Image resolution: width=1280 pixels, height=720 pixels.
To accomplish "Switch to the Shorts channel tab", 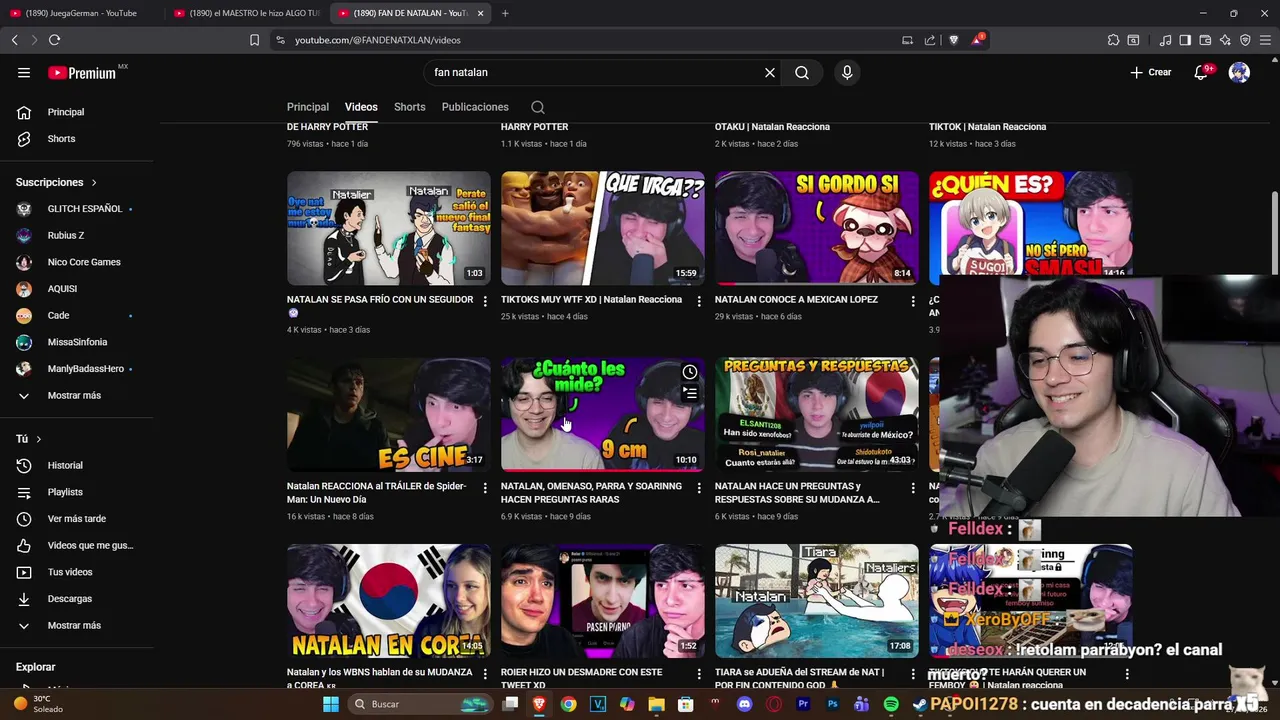I will click(409, 107).
